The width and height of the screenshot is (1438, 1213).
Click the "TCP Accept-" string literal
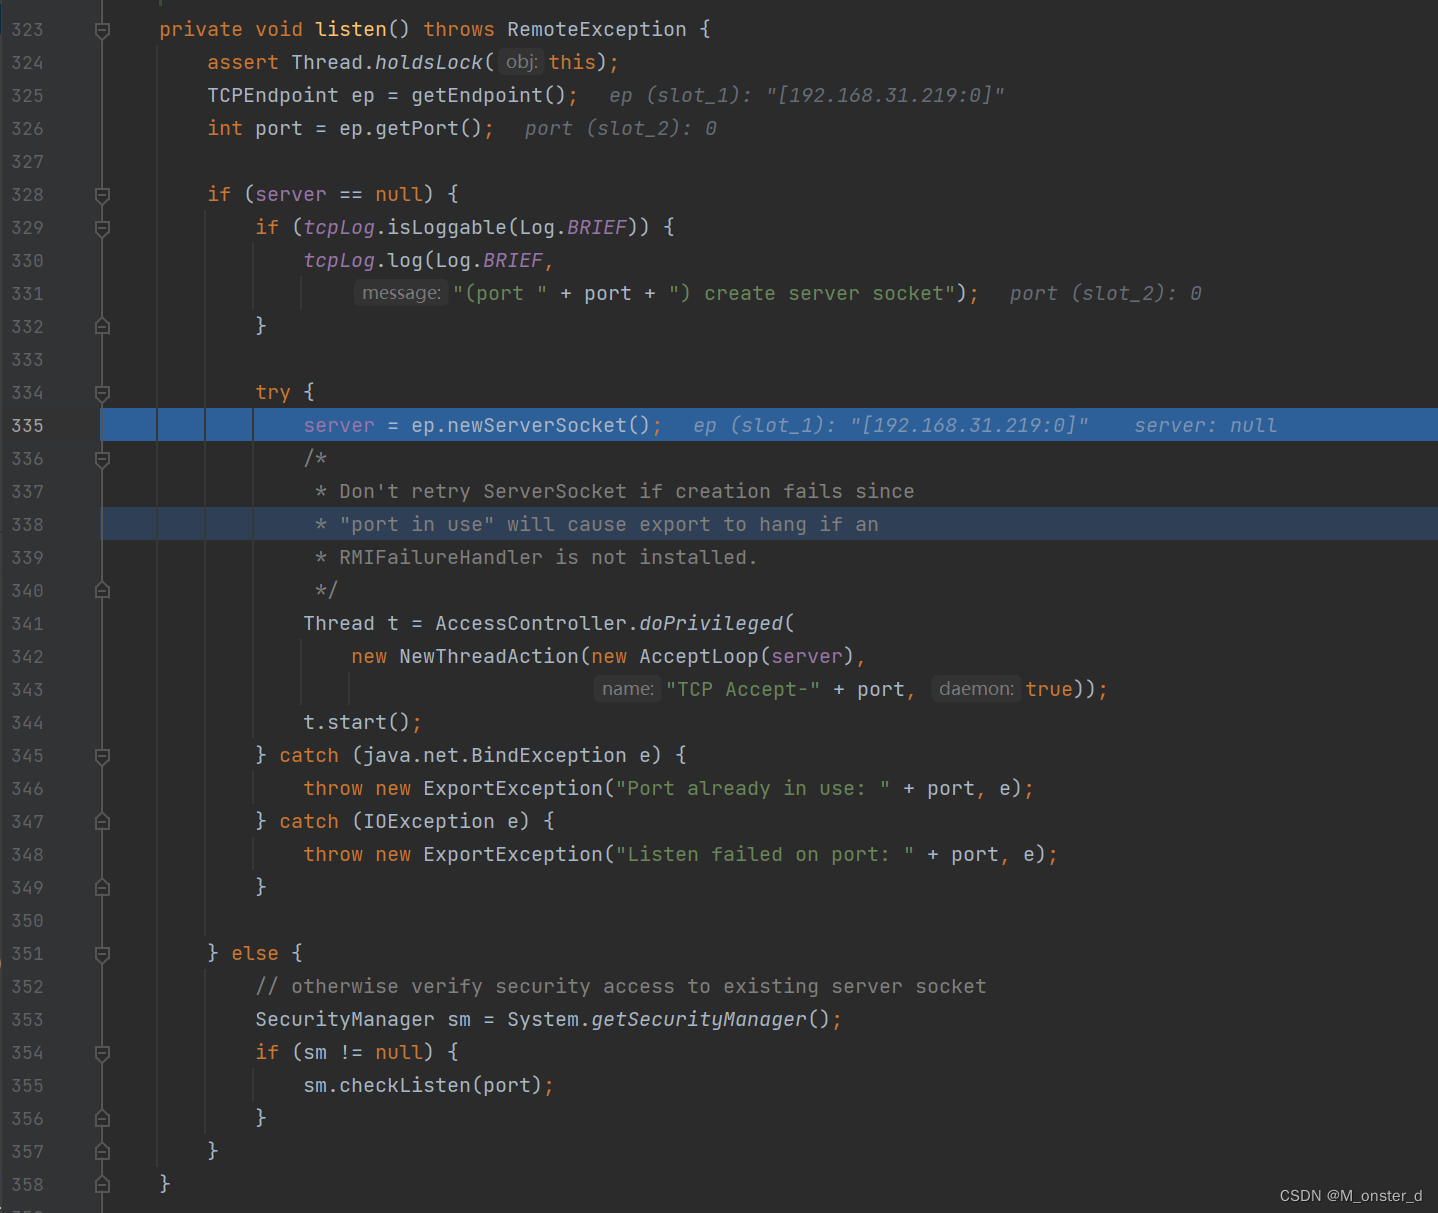click(743, 690)
